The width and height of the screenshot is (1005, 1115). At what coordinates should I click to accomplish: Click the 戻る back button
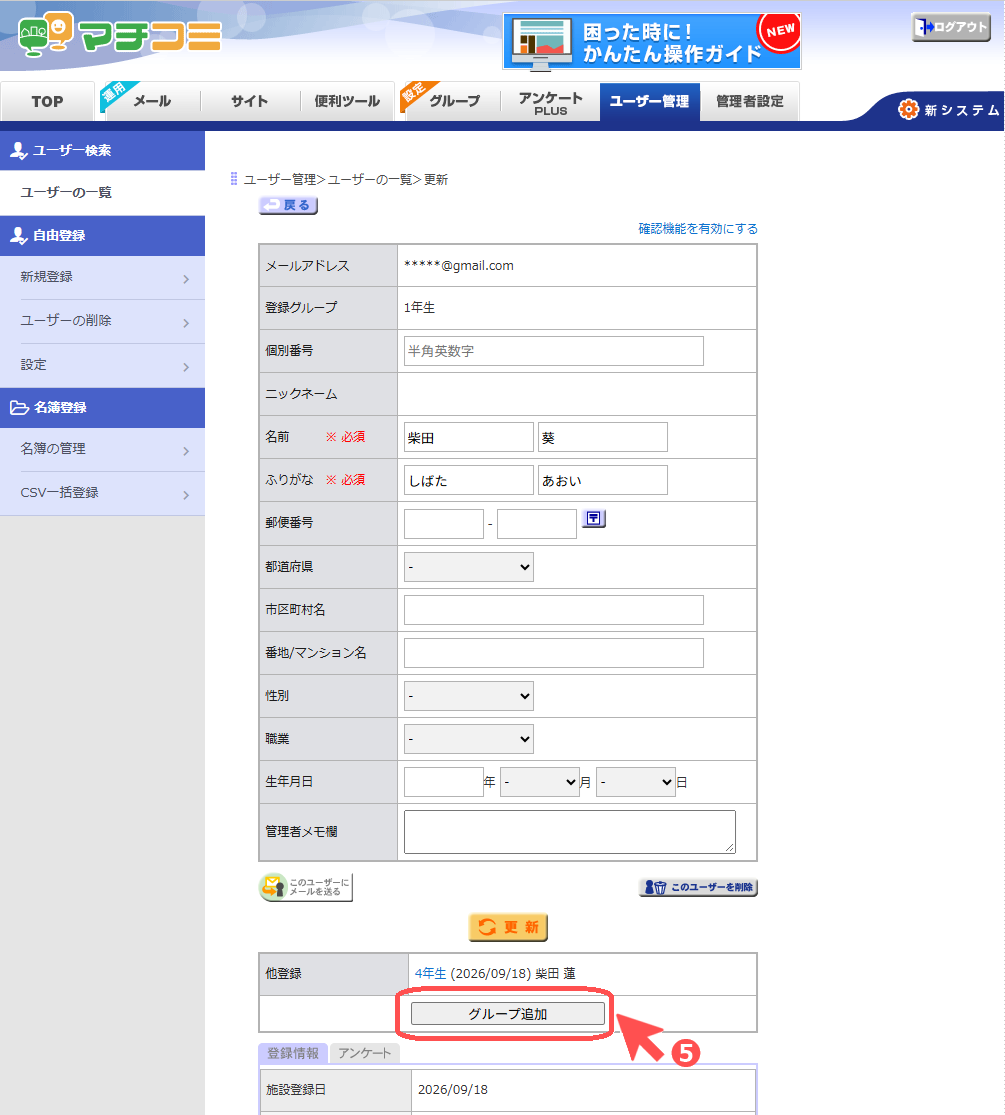[288, 206]
